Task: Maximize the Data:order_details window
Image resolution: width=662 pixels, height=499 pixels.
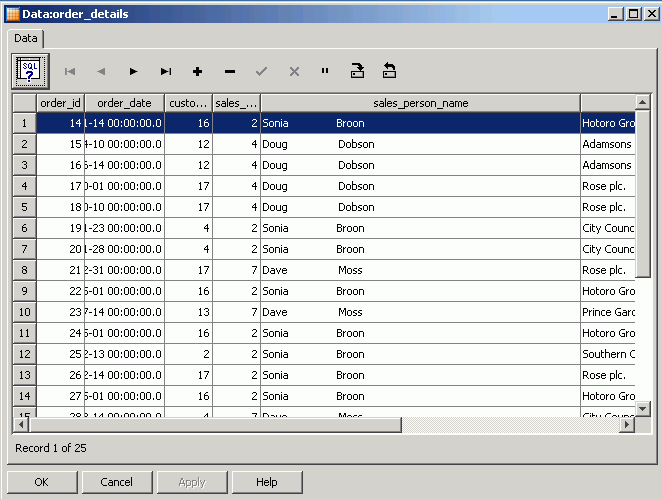Action: pos(633,14)
